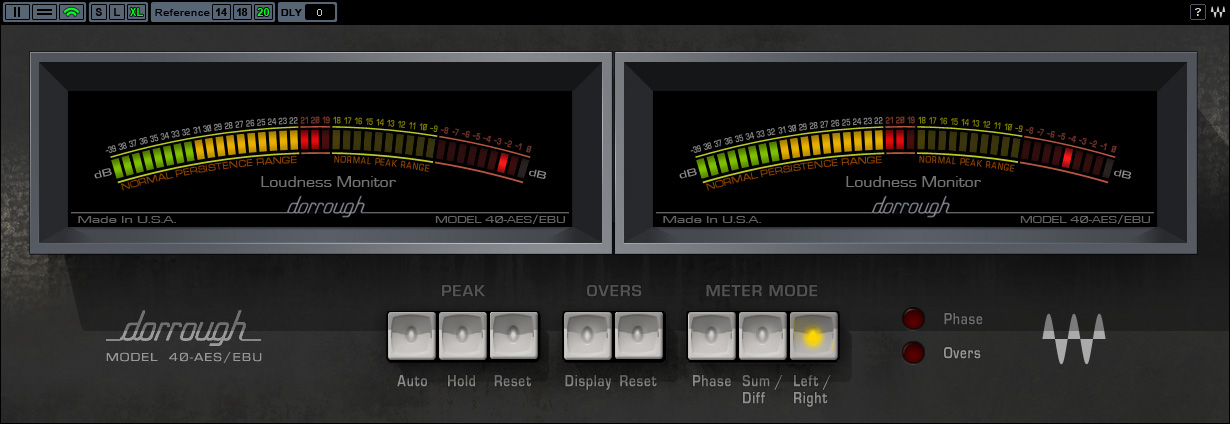Image resolution: width=1230 pixels, height=424 pixels.
Task: Click the dorrough MODEL 40-AES/EBU logo at bottom-left
Action: coord(186,336)
